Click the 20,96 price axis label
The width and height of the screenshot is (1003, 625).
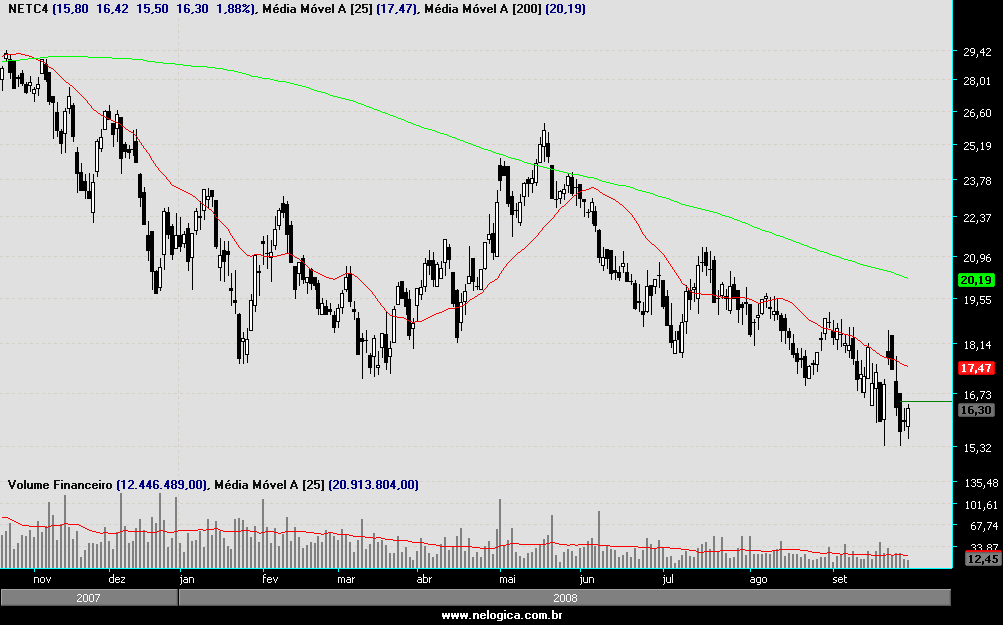(x=977, y=258)
